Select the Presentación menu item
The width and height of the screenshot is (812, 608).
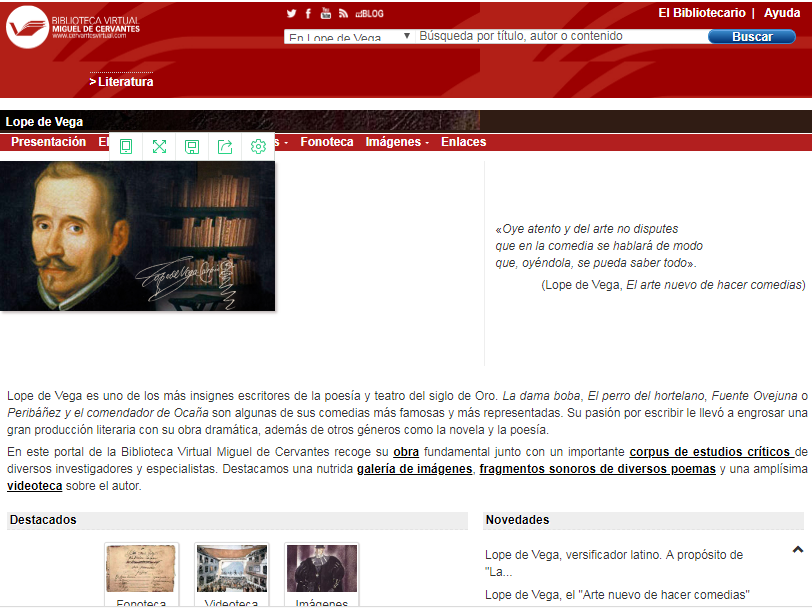pyautogui.click(x=49, y=142)
